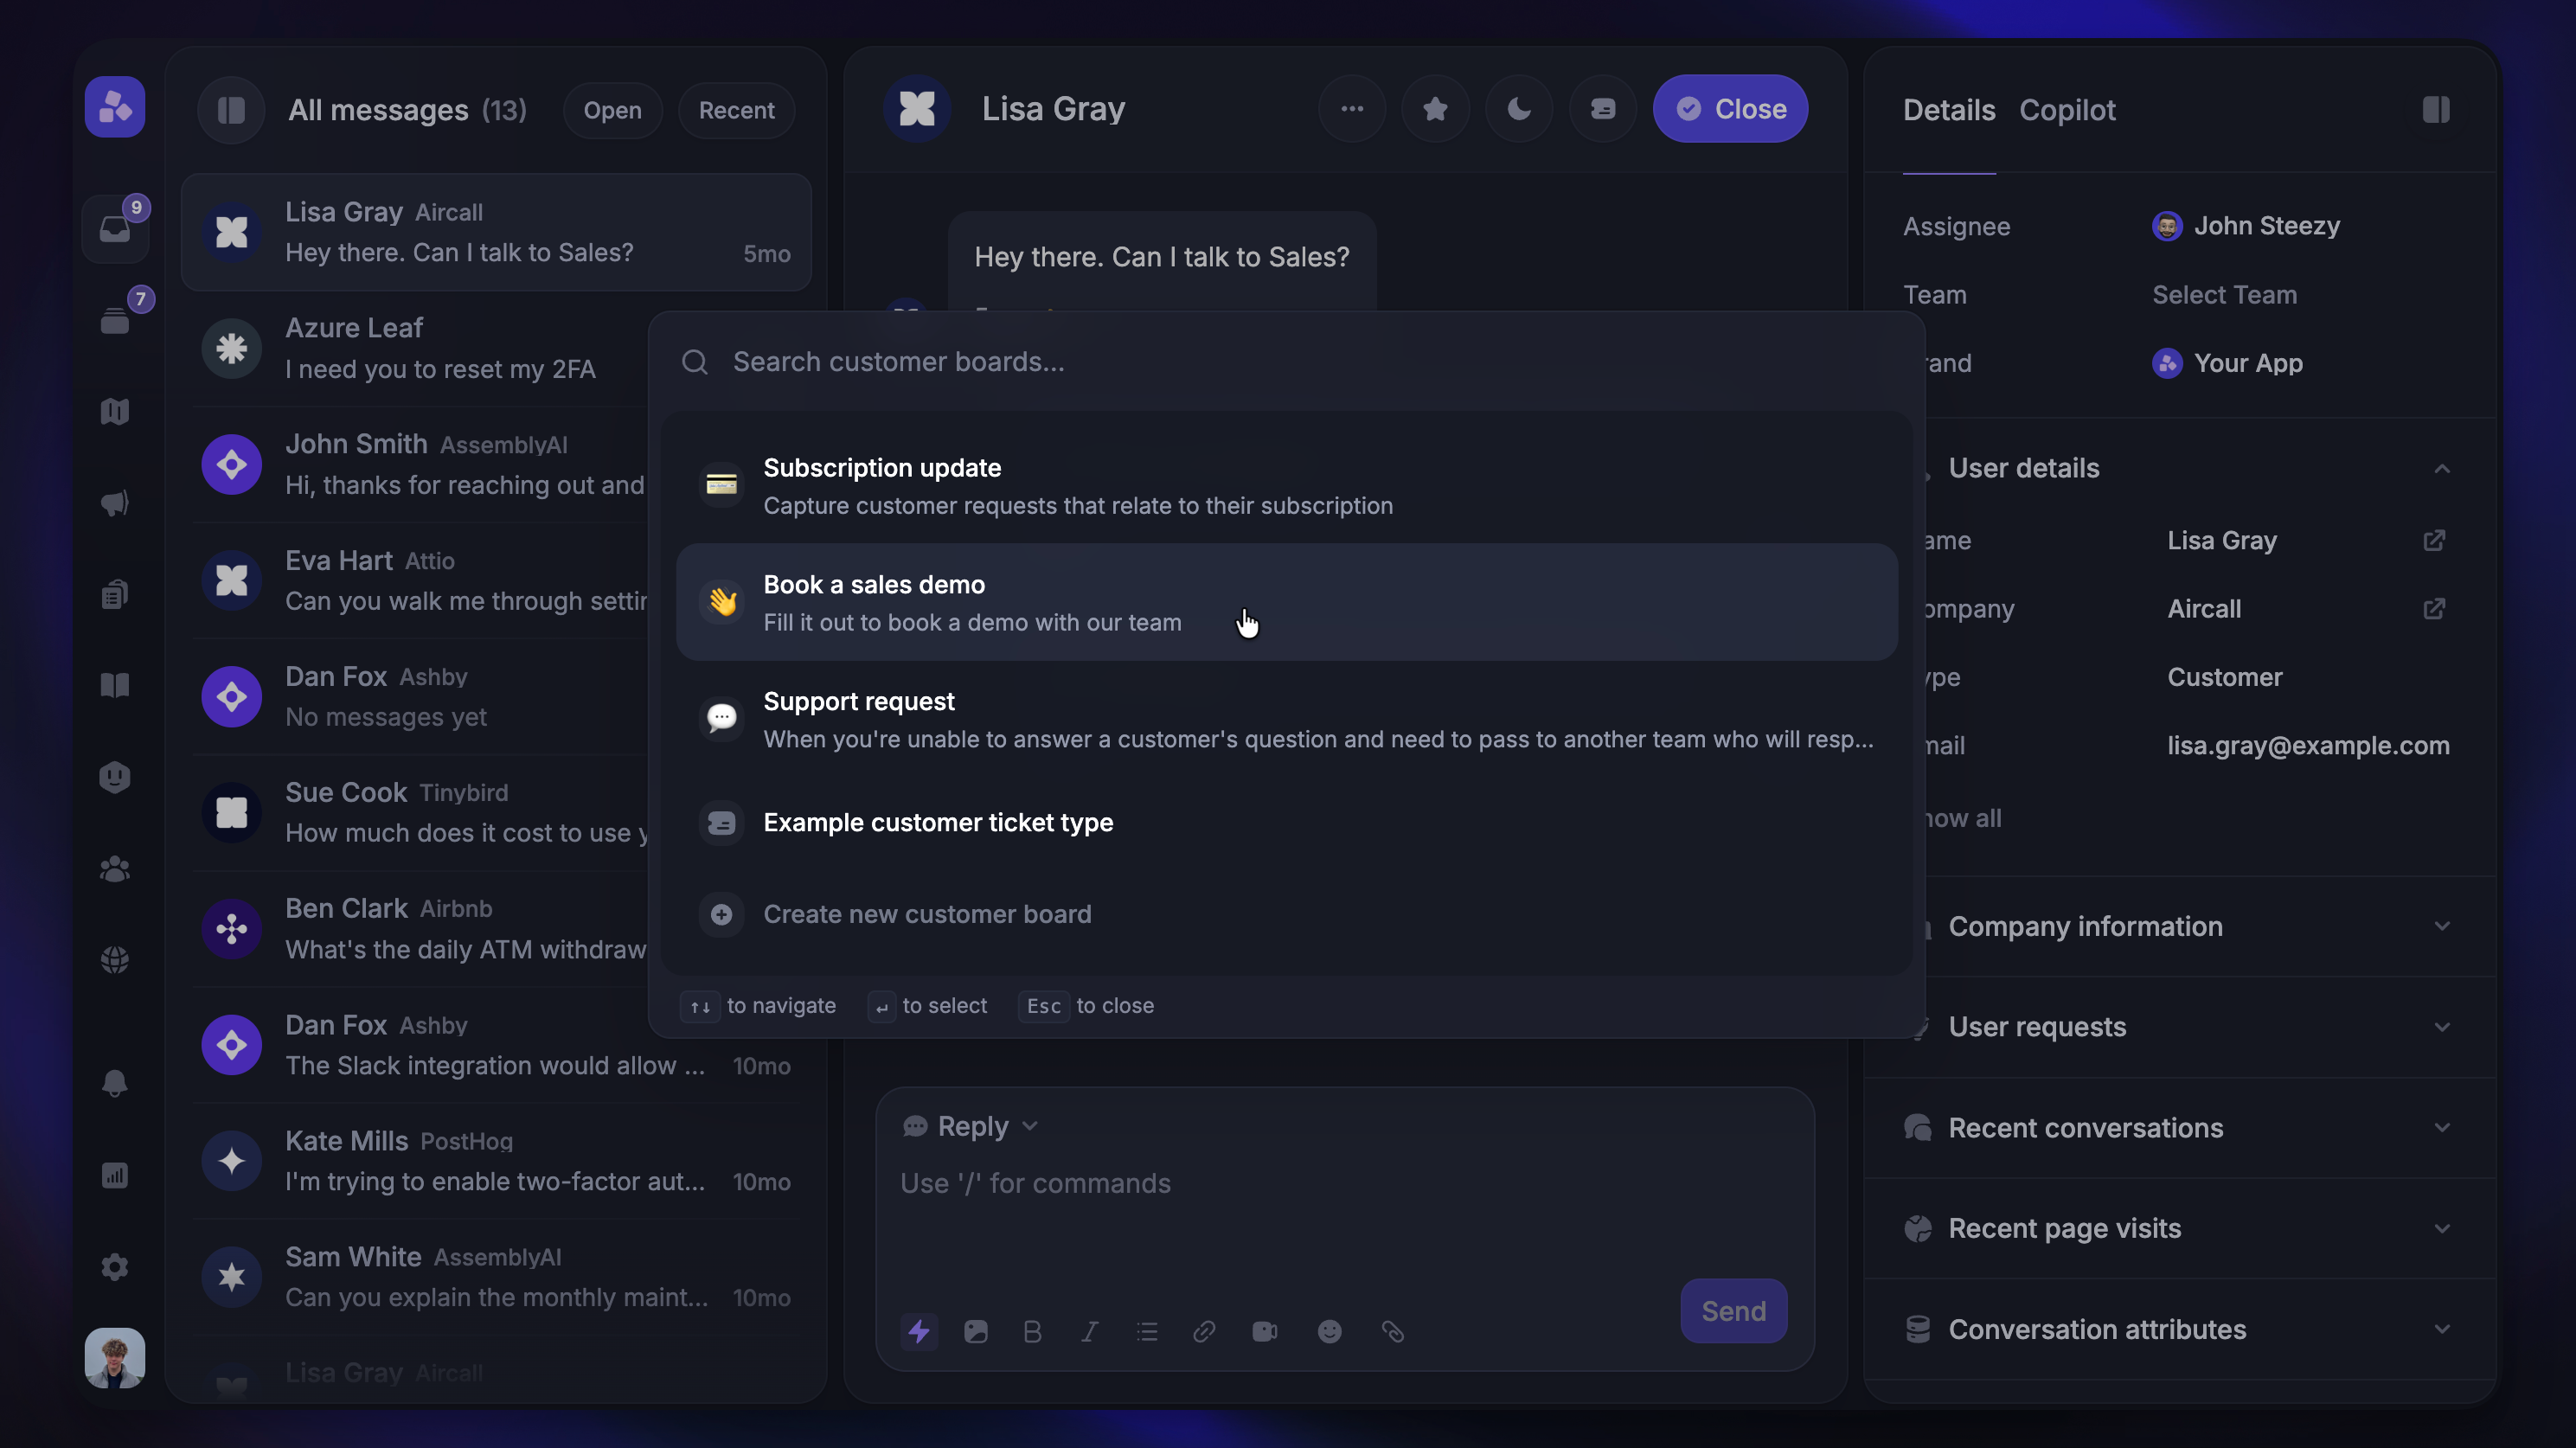Open the Open status filter
The height and width of the screenshot is (1448, 2576).
(x=612, y=110)
